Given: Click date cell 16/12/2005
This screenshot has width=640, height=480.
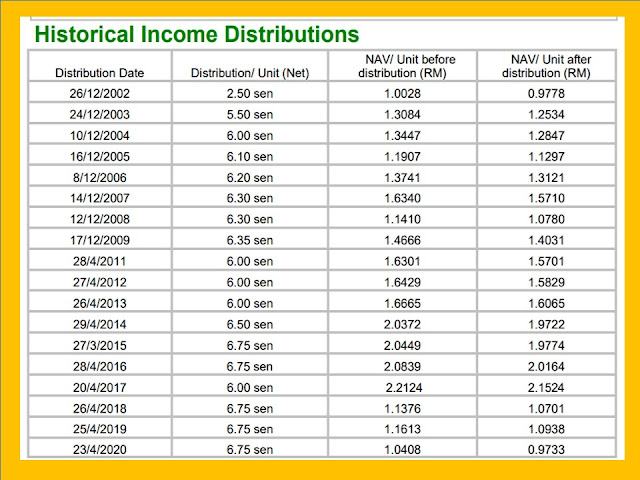Looking at the screenshot, I should click(100, 157).
